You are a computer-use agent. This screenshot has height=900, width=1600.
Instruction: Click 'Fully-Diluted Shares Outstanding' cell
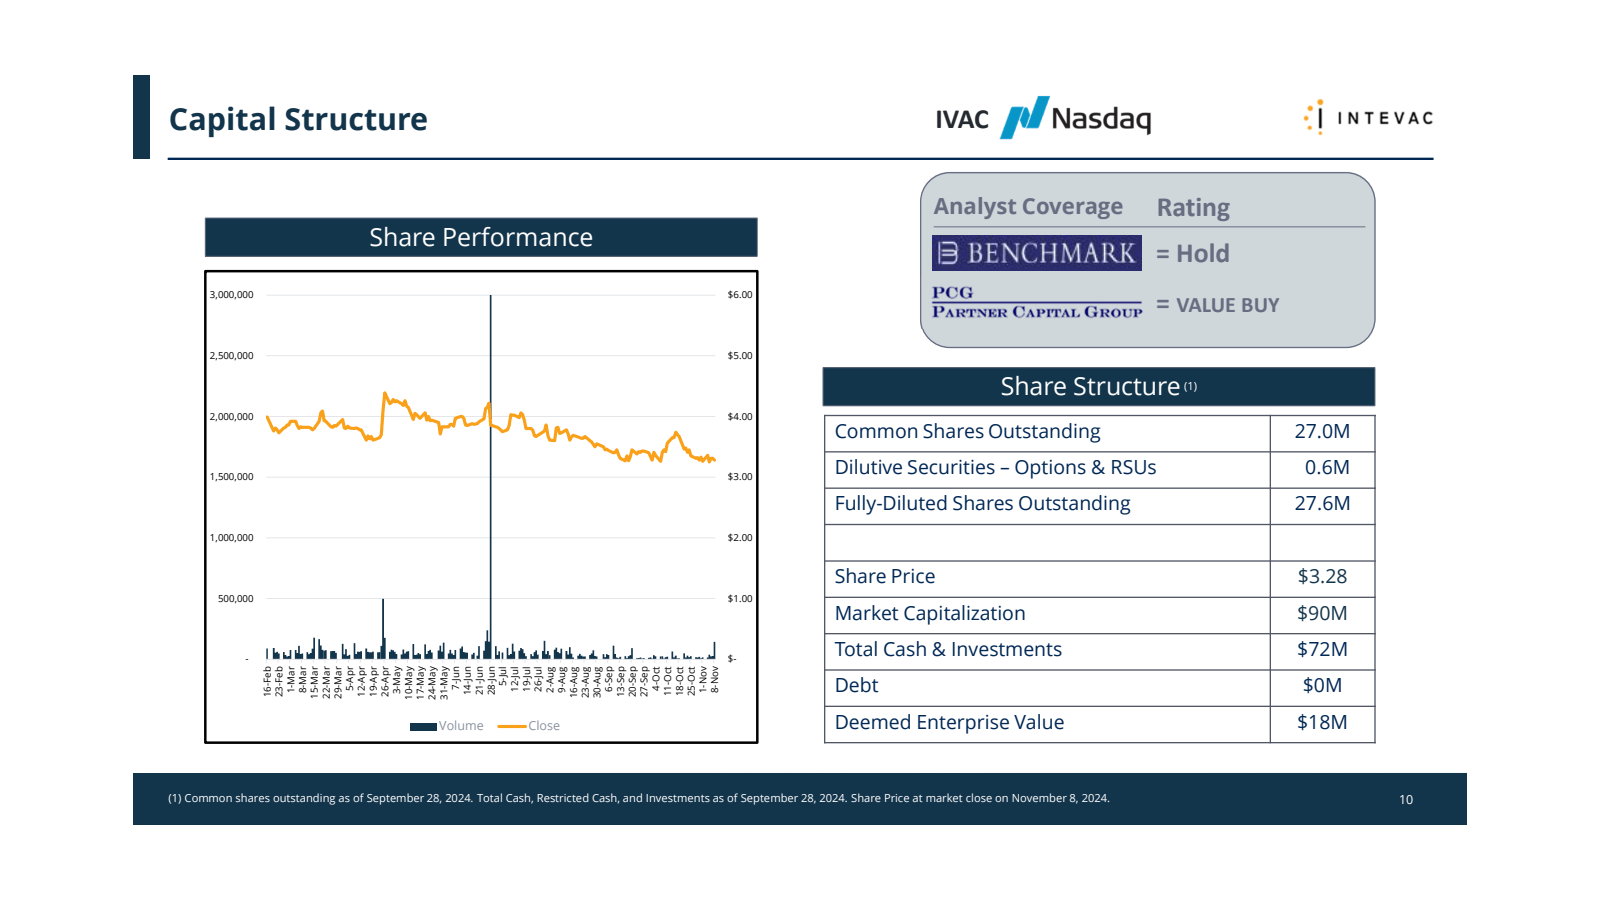1047,506
